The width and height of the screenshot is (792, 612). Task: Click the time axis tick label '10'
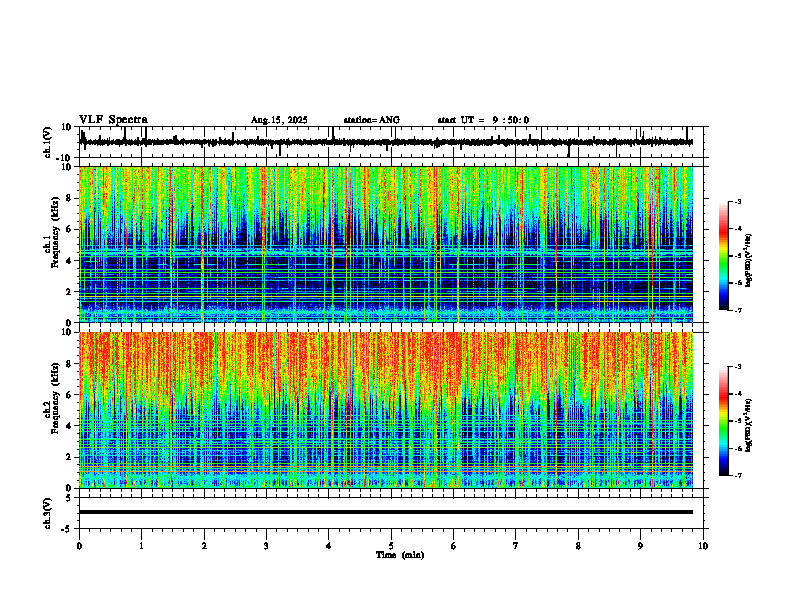703,546
